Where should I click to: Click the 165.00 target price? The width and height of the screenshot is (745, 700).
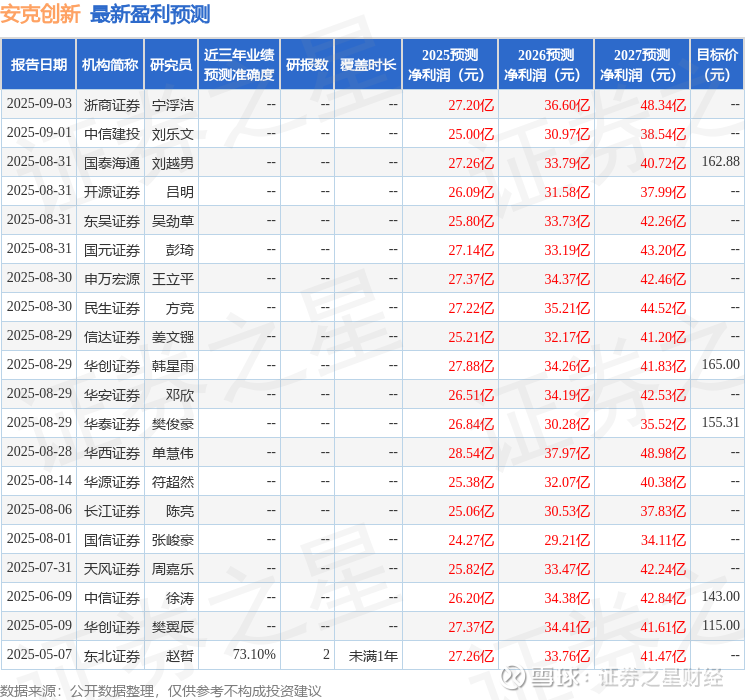pyautogui.click(x=721, y=364)
